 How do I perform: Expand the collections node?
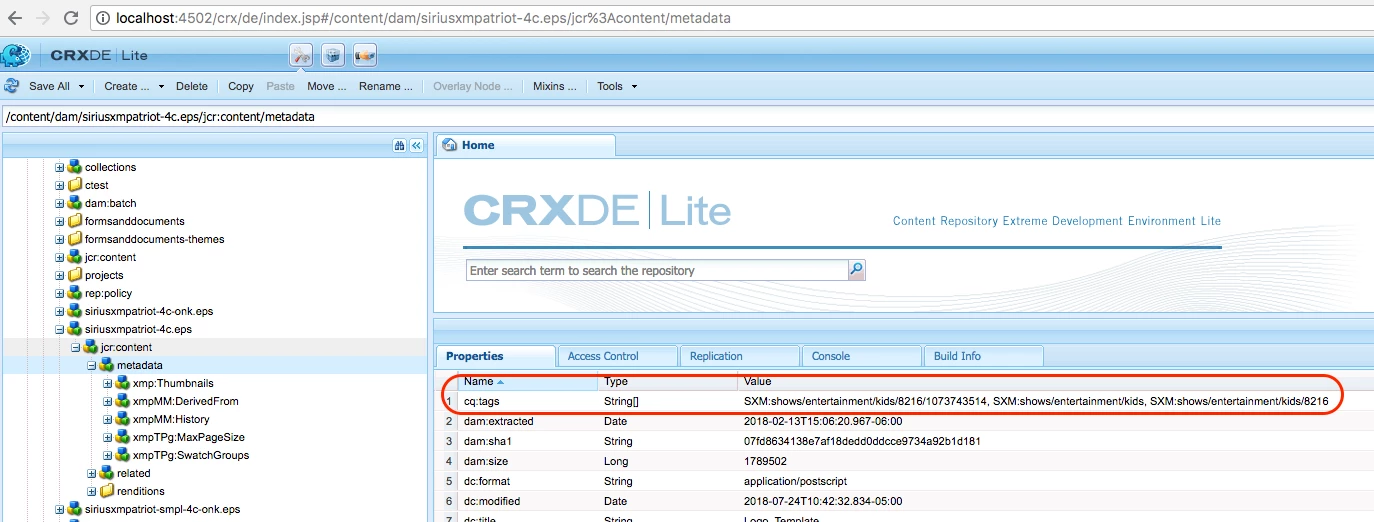[x=60, y=167]
